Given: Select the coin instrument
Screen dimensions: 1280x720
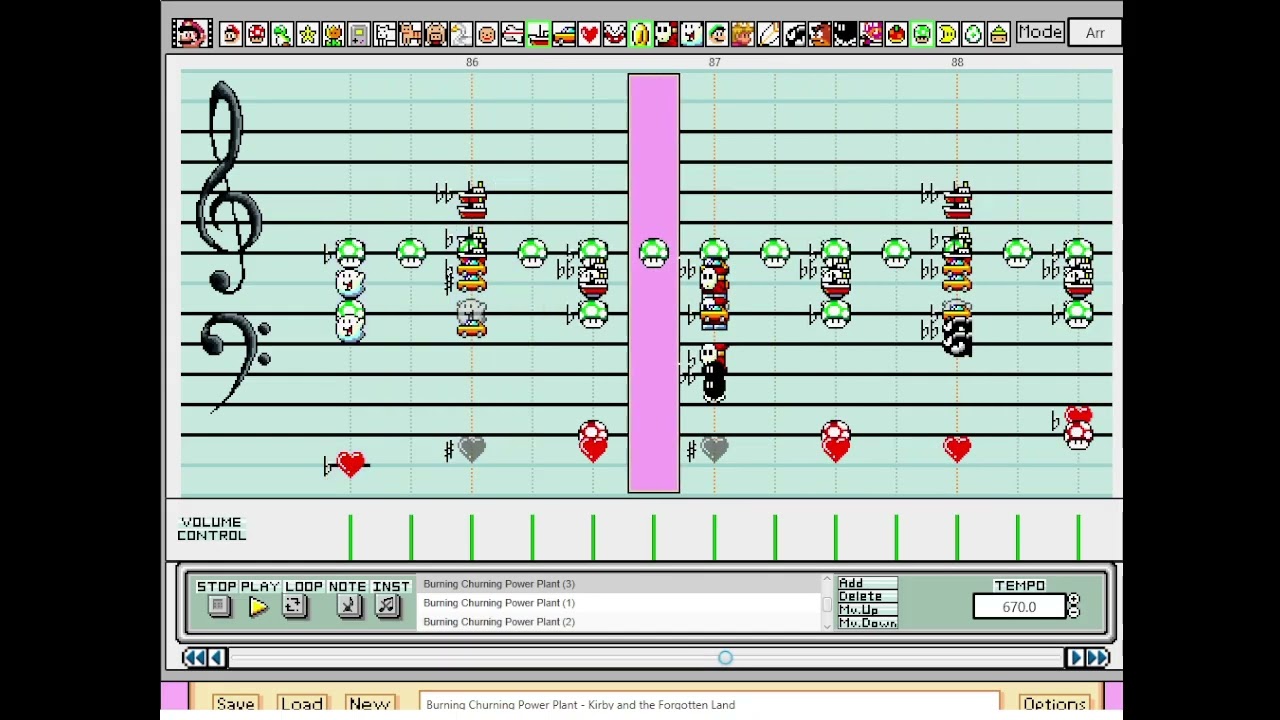Looking at the screenshot, I should (x=640, y=34).
